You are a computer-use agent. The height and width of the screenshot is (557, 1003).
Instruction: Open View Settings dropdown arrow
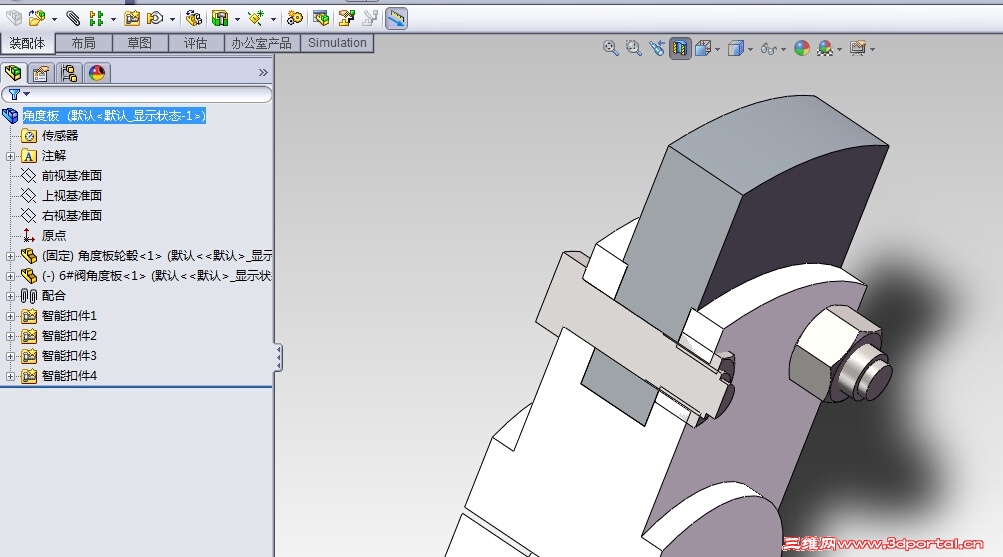(873, 49)
